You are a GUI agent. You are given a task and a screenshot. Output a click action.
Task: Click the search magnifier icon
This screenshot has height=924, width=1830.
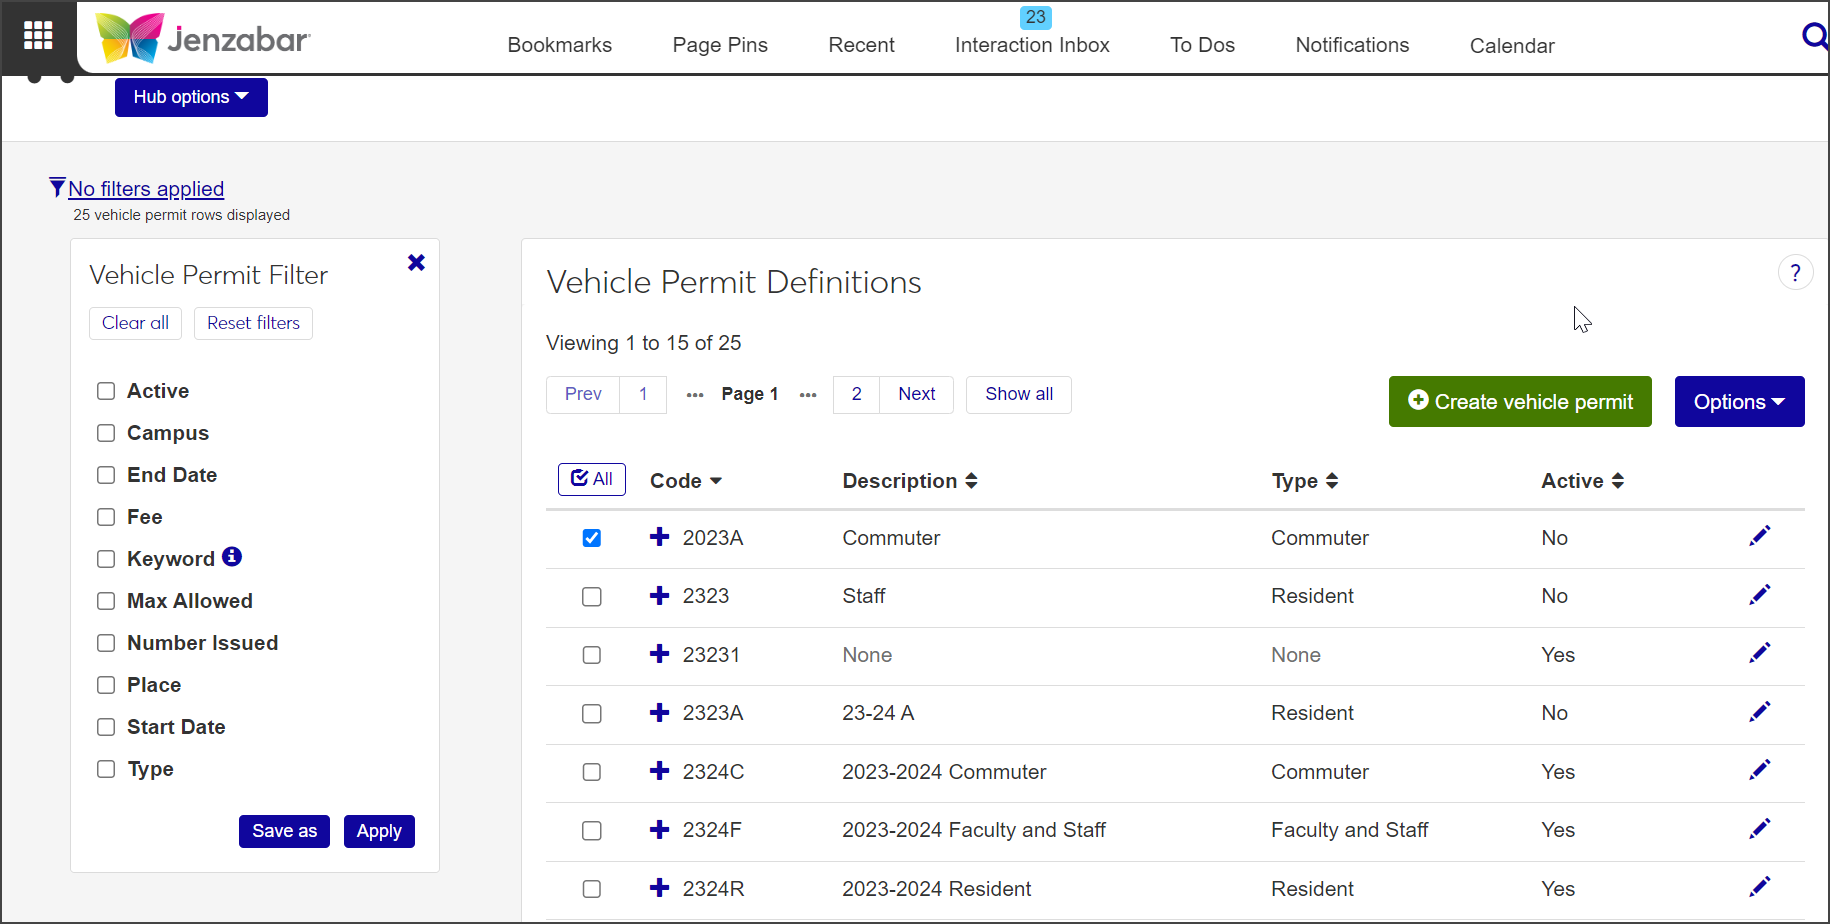pos(1814,37)
